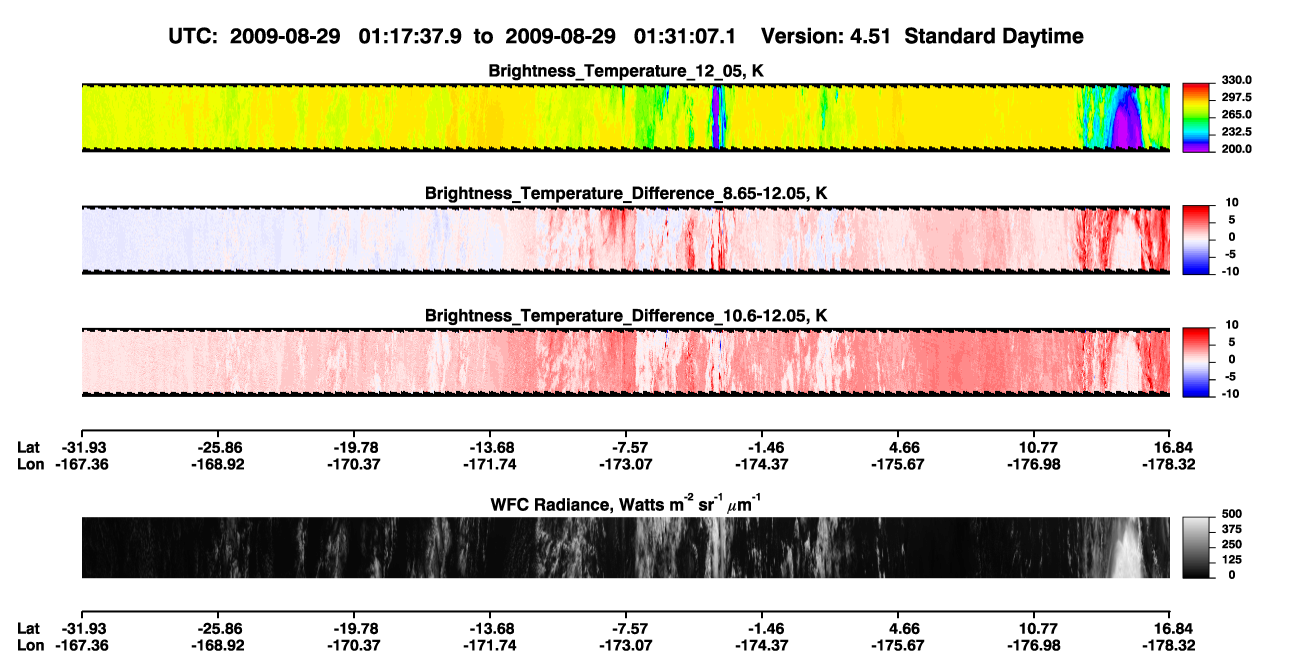Screen dimensions: 1300x667
Task: Click the Lon label on the bottom axis
Action: [30, 646]
